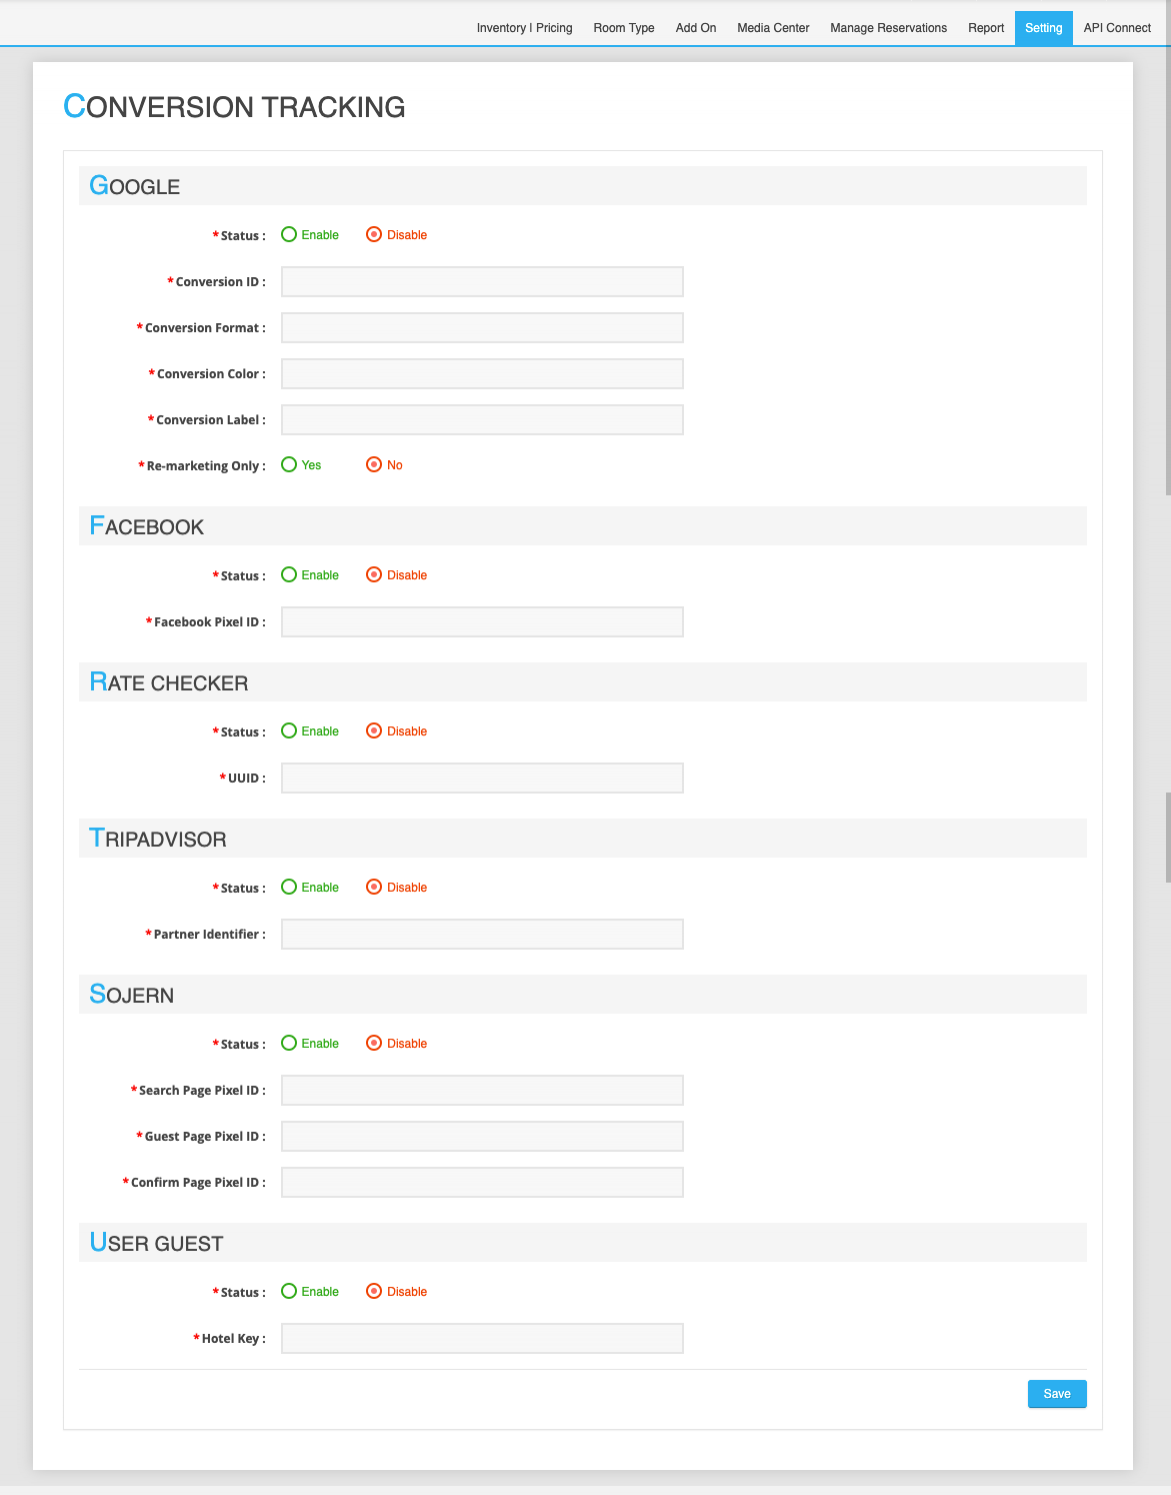Switch to API Connect tab
The width and height of the screenshot is (1171, 1495).
pyautogui.click(x=1117, y=28)
